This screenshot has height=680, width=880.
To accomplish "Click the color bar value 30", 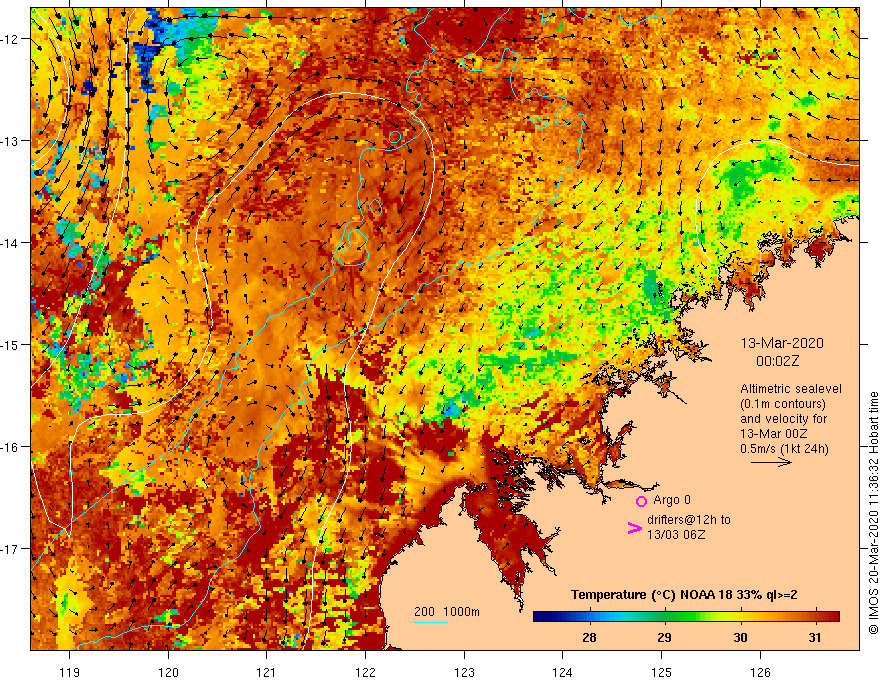I will pos(740,637).
